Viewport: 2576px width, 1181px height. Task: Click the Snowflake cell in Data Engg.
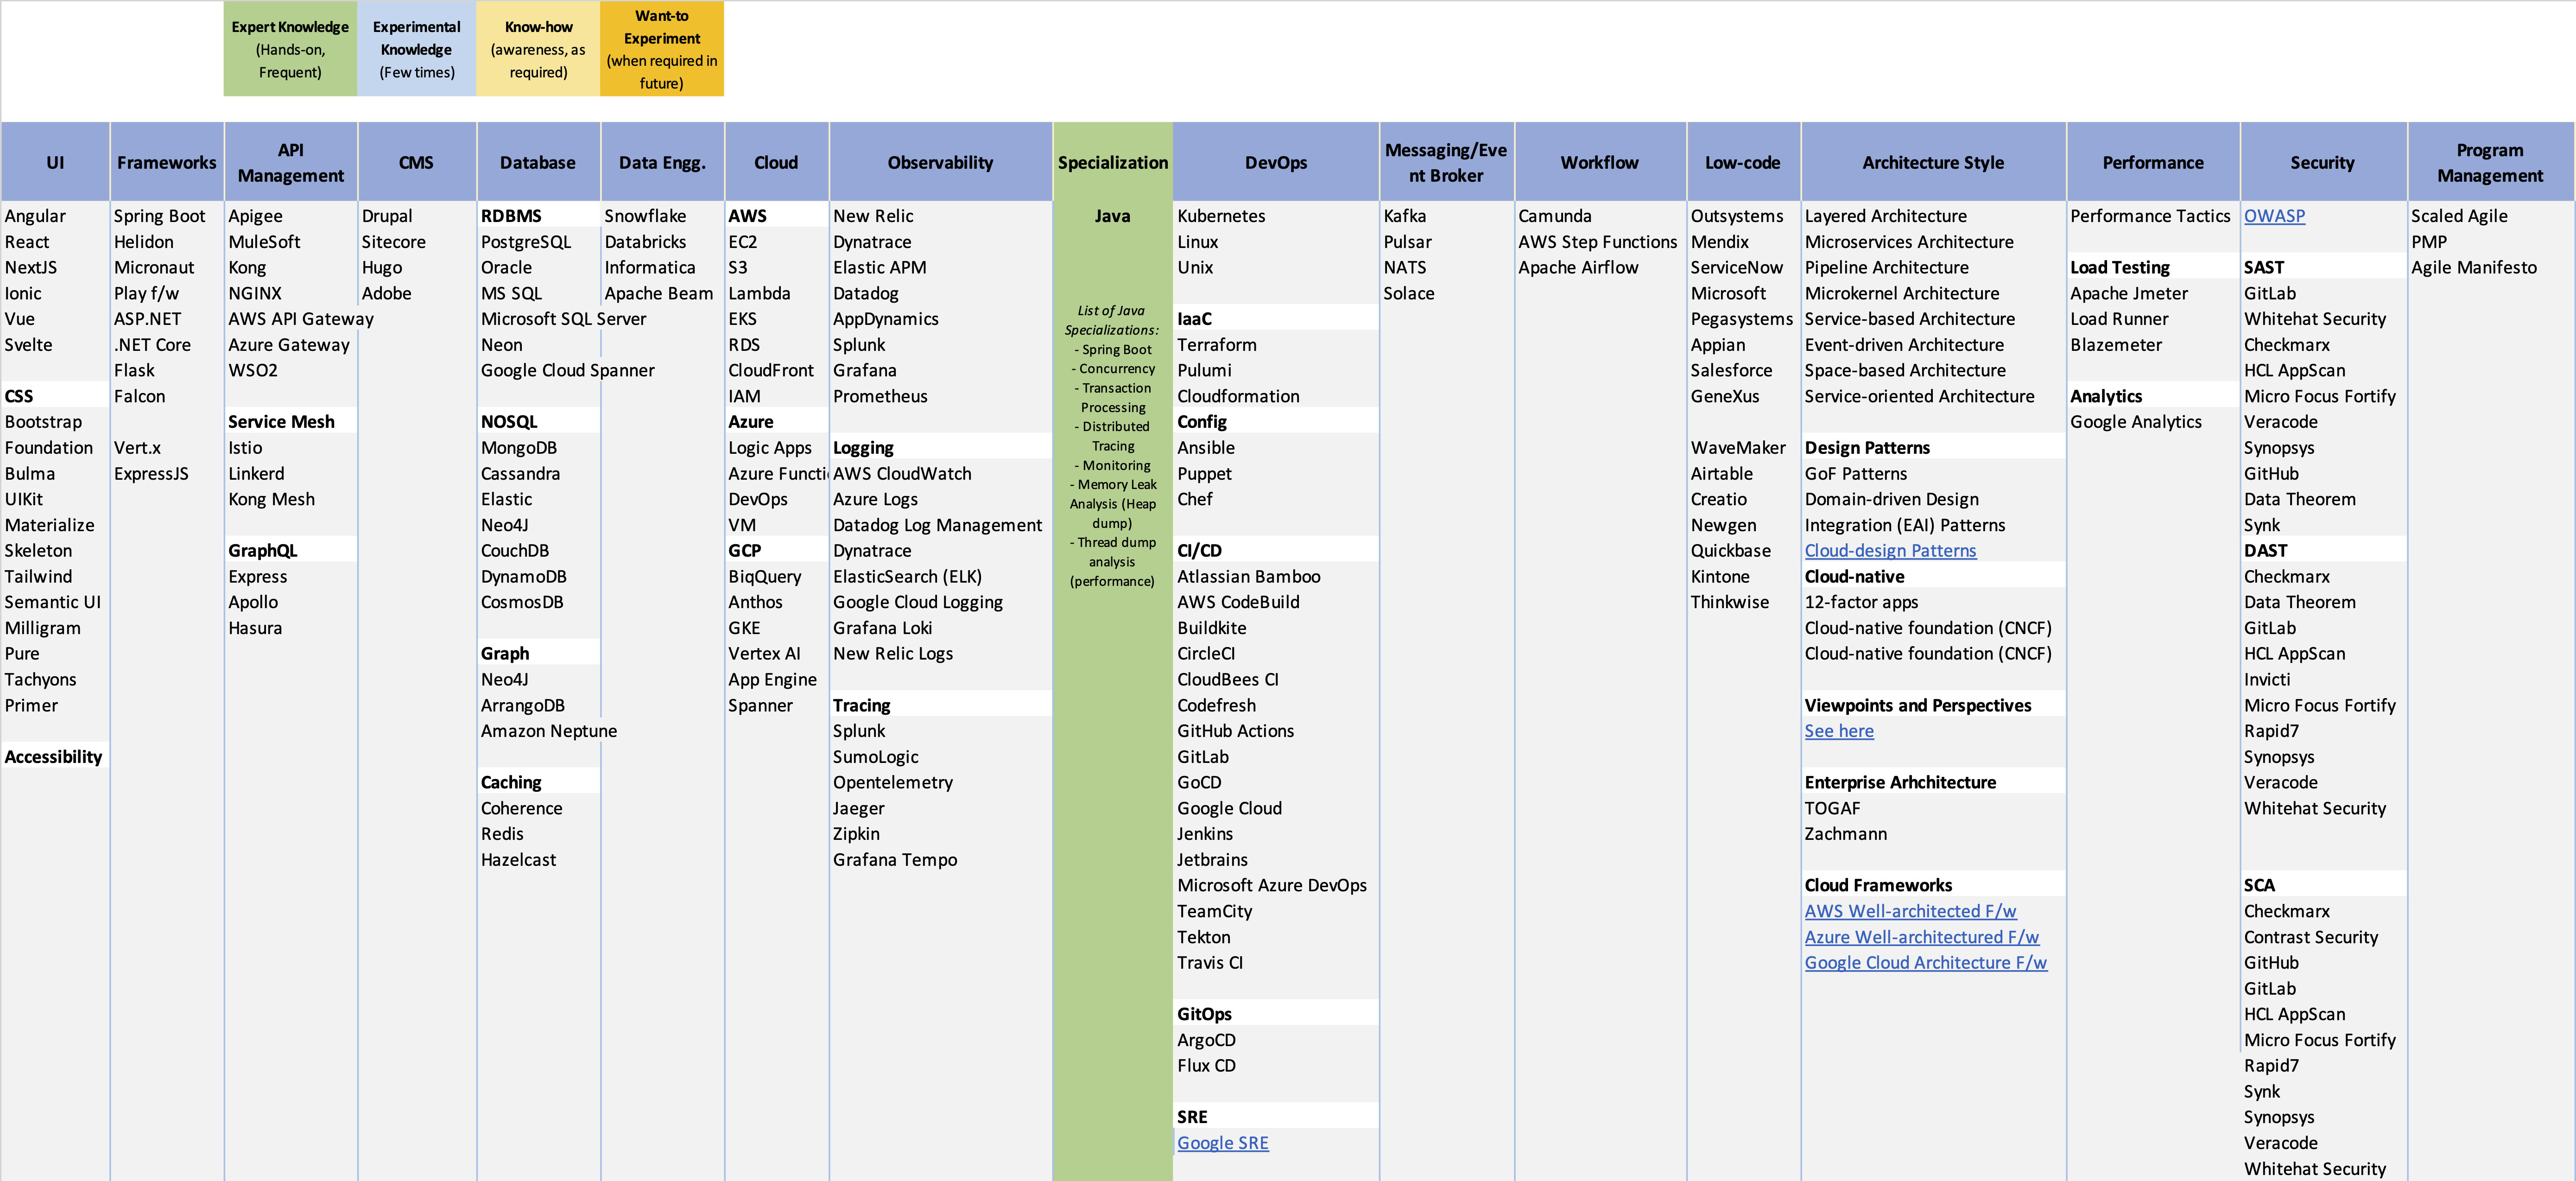click(645, 216)
